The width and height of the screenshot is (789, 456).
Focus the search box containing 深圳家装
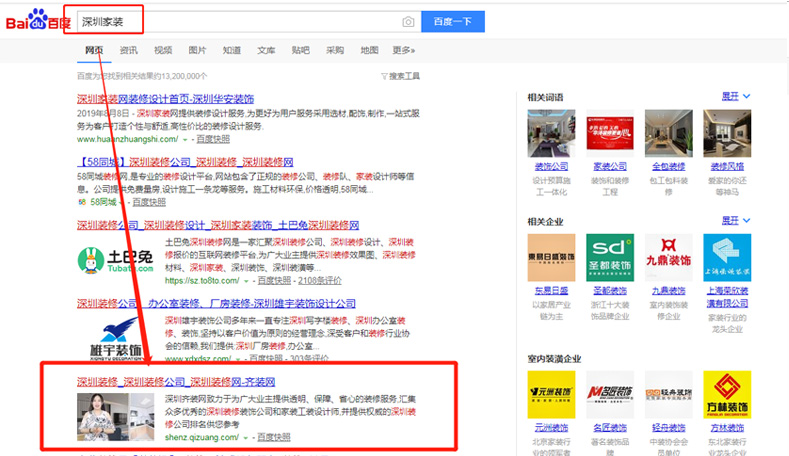(249, 22)
